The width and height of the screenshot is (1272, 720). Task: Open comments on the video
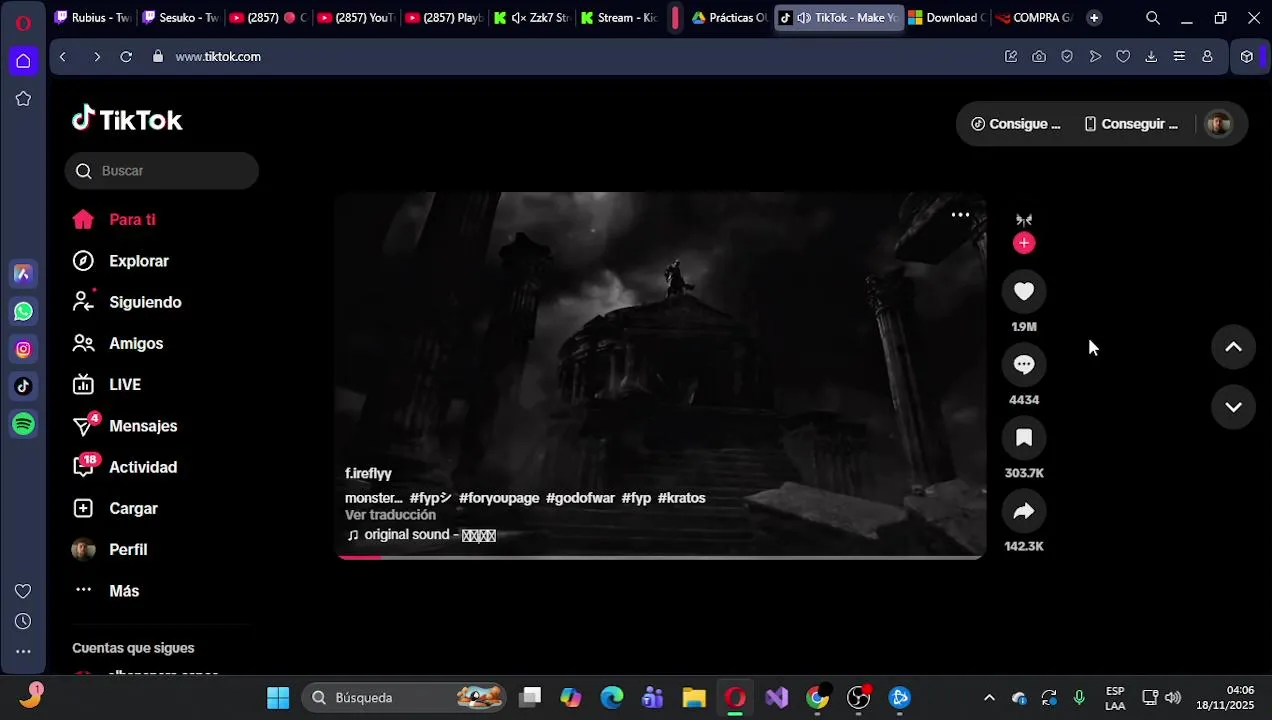point(1023,365)
